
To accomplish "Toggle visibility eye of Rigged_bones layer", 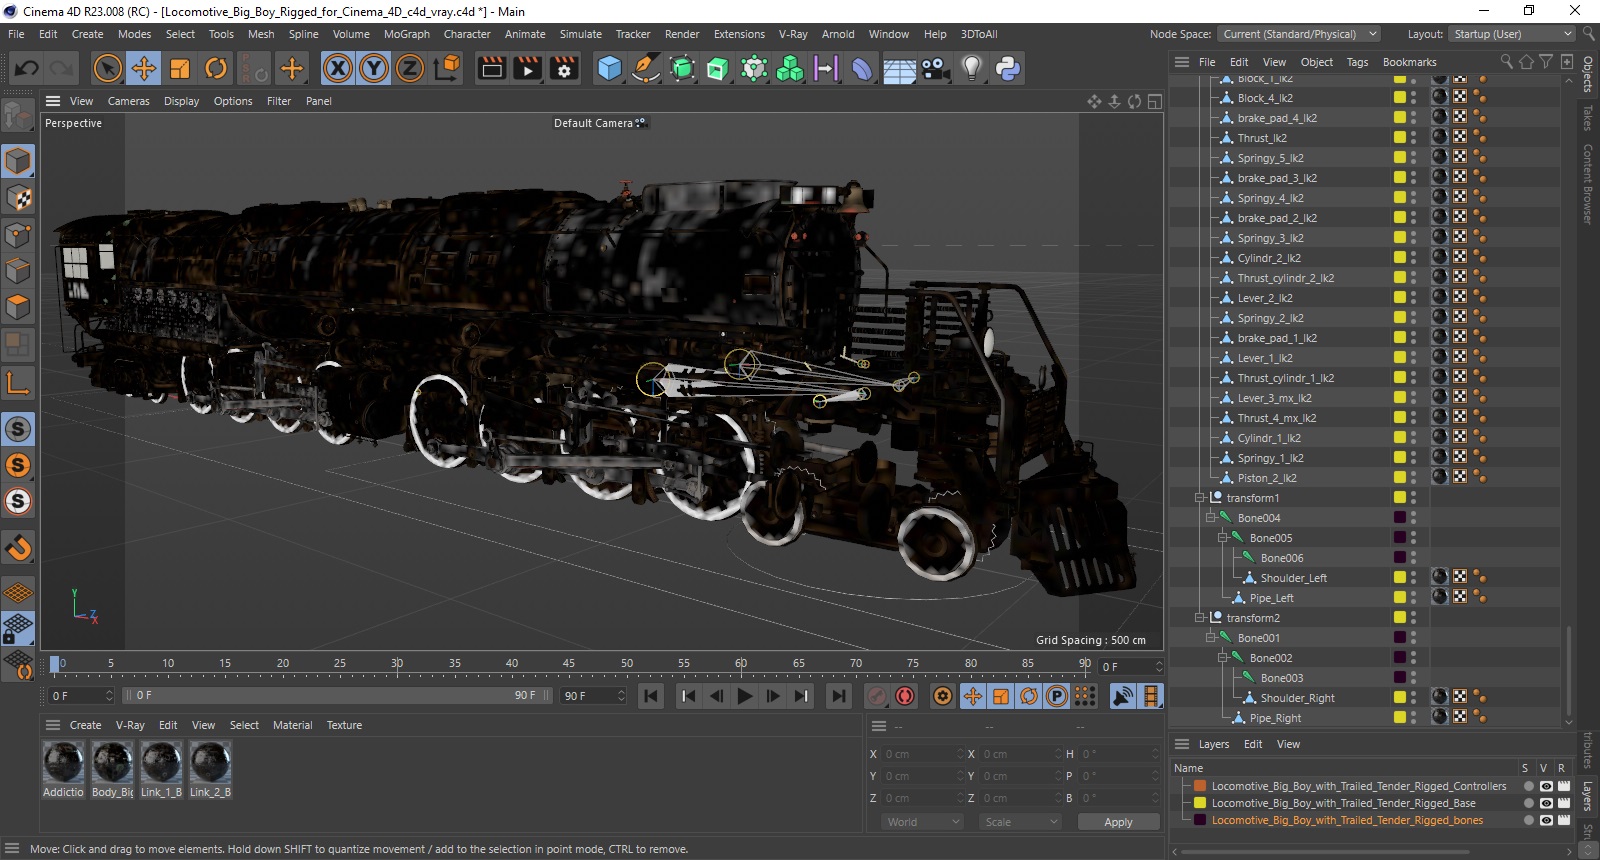I will 1546,820.
